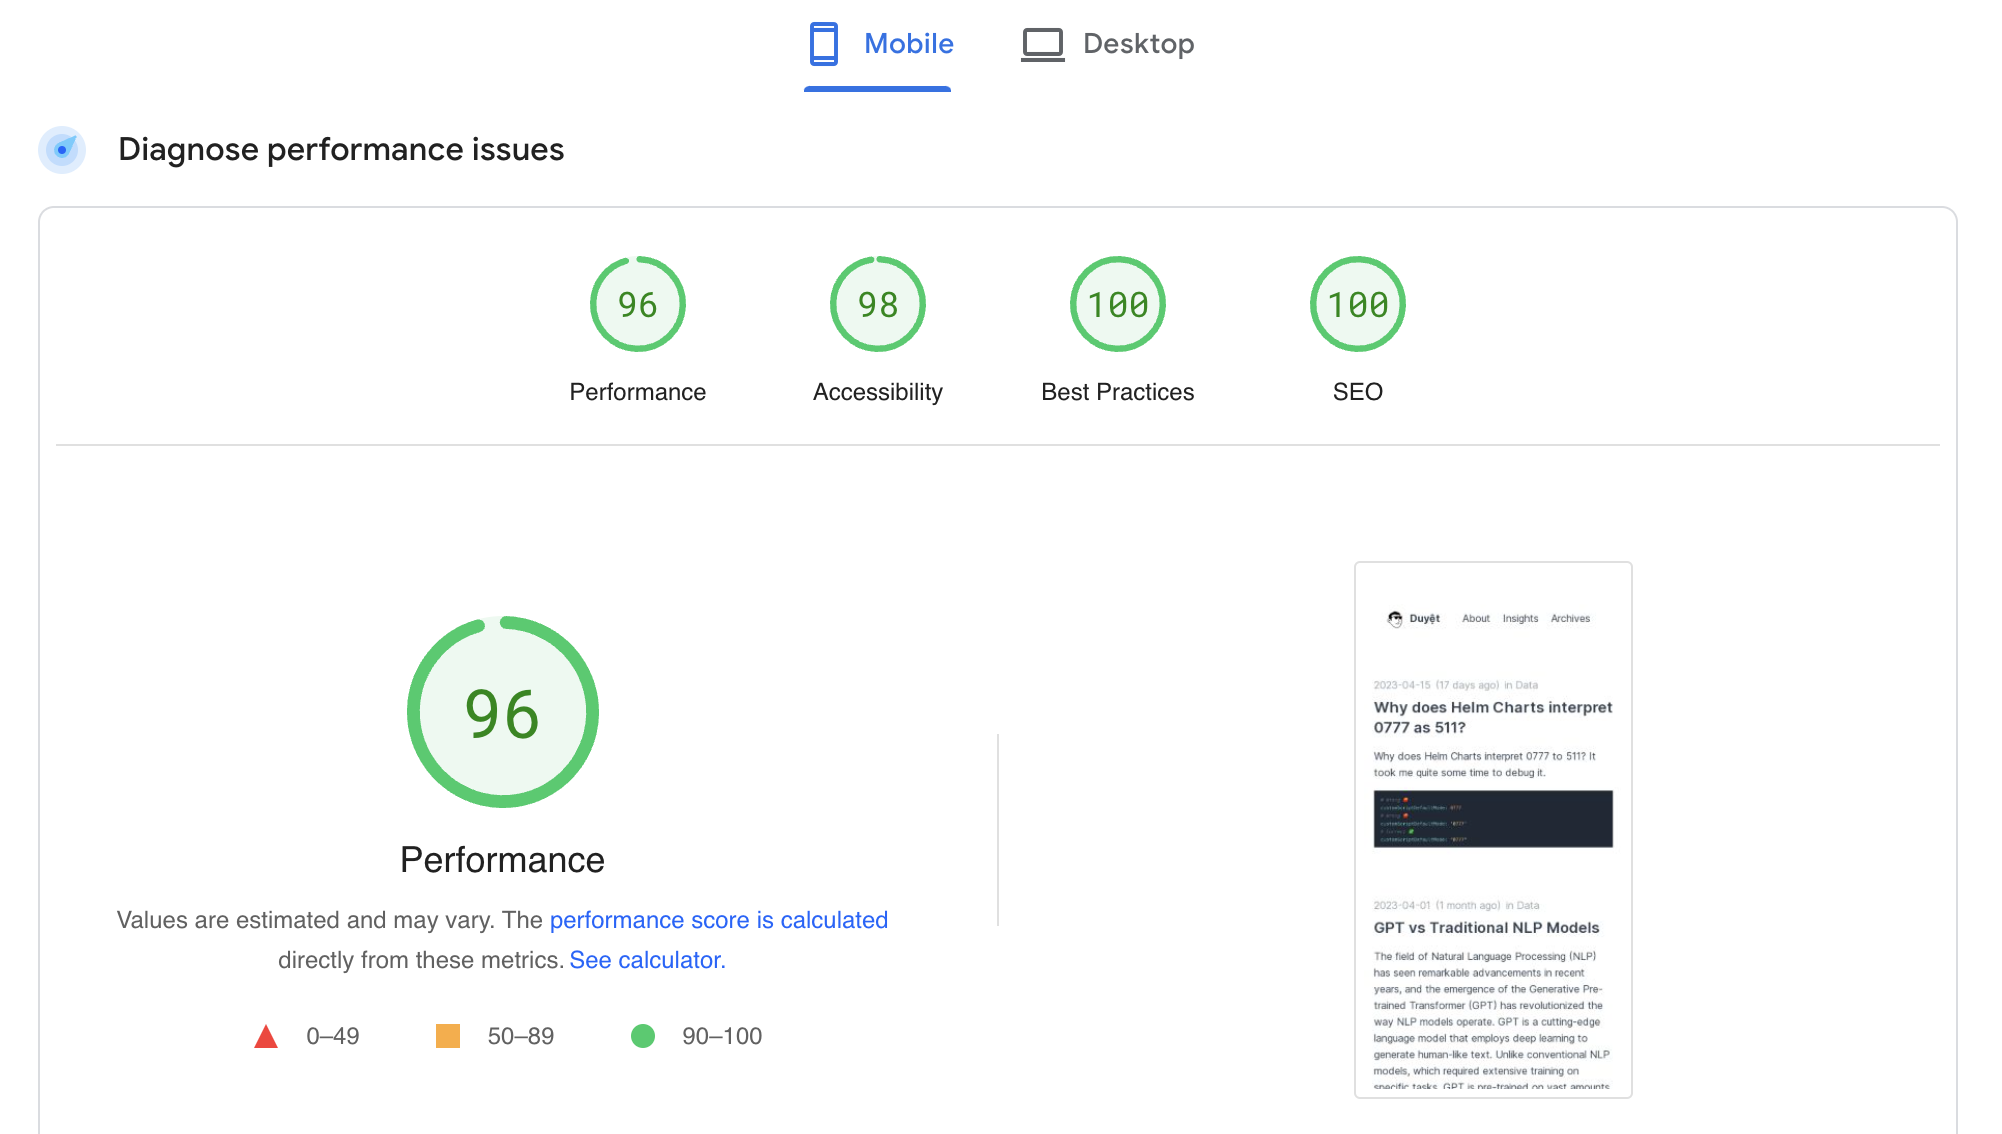Viewport: 2002px width, 1134px height.
Task: Select the Performance 96 score gauge
Action: tap(637, 304)
